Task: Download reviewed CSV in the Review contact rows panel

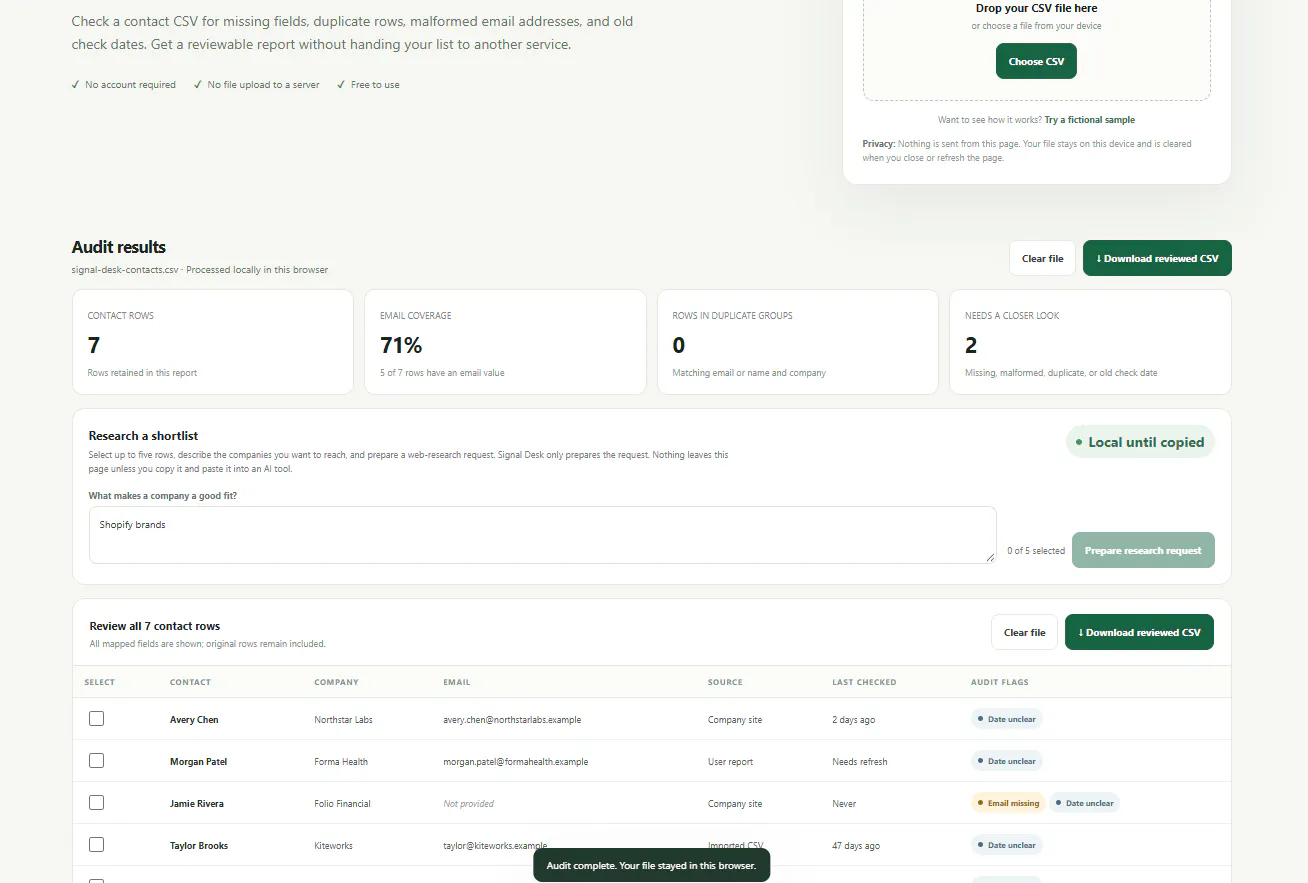Action: pyautogui.click(x=1139, y=632)
